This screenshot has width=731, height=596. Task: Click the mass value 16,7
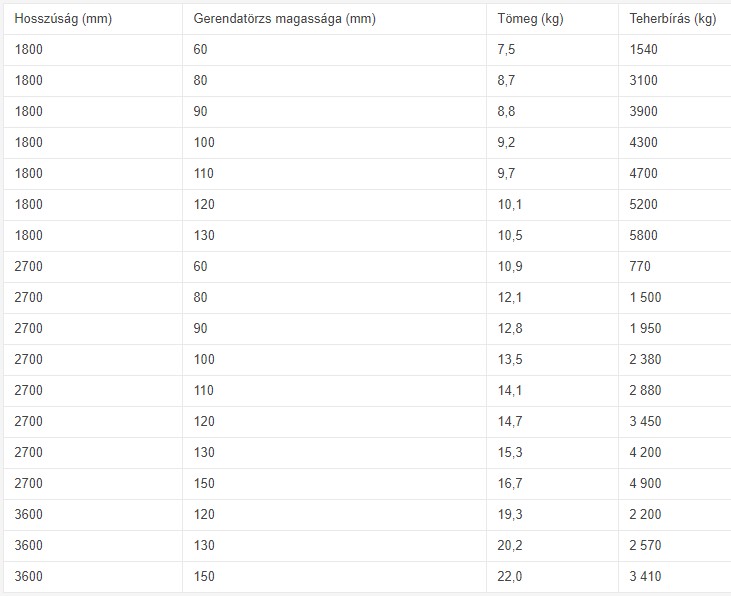click(x=509, y=484)
